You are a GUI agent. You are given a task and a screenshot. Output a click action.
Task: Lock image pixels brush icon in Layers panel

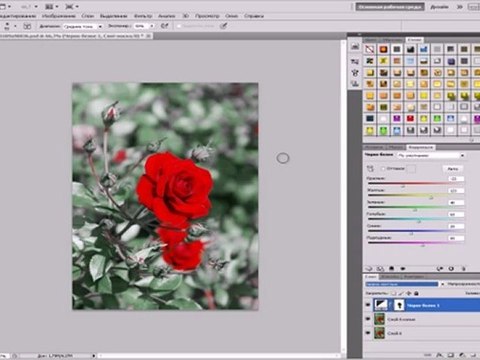401,293
